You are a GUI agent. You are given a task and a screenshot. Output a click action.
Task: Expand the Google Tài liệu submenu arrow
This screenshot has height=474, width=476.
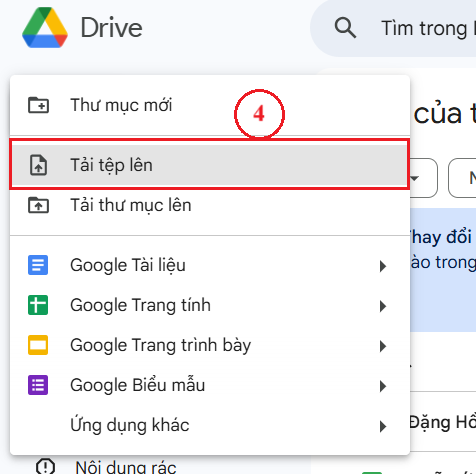pyautogui.click(x=383, y=266)
